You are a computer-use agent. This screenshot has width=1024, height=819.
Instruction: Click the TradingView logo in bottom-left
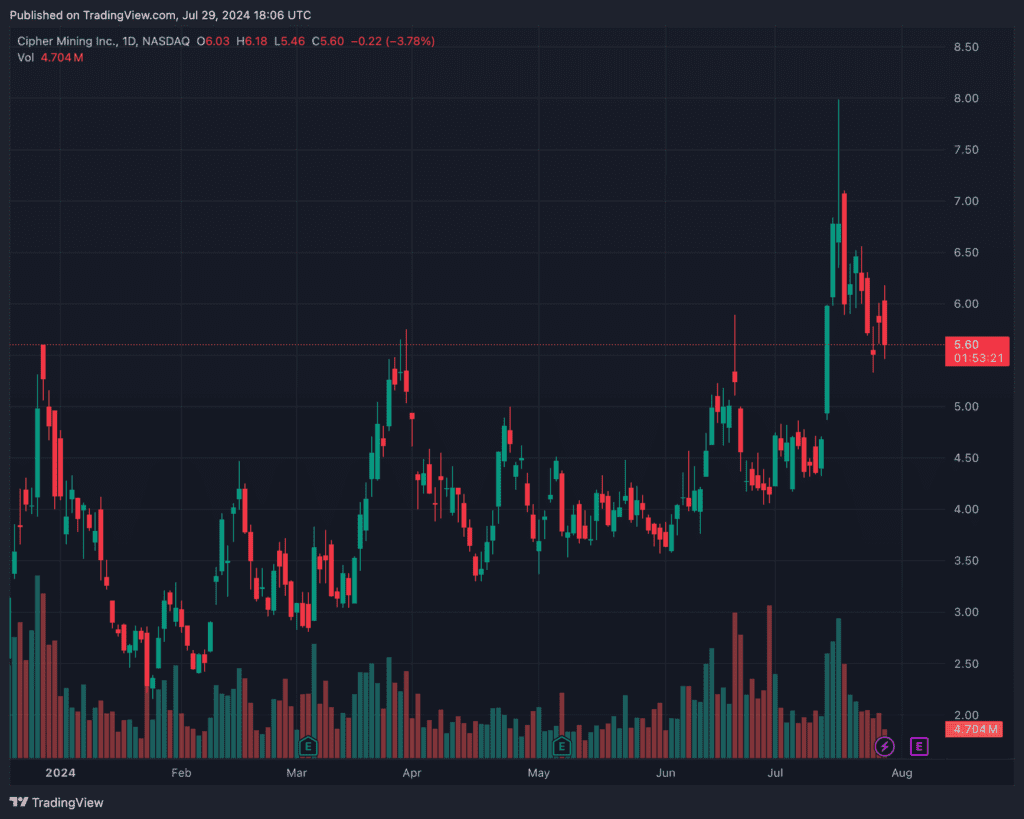[x=56, y=802]
